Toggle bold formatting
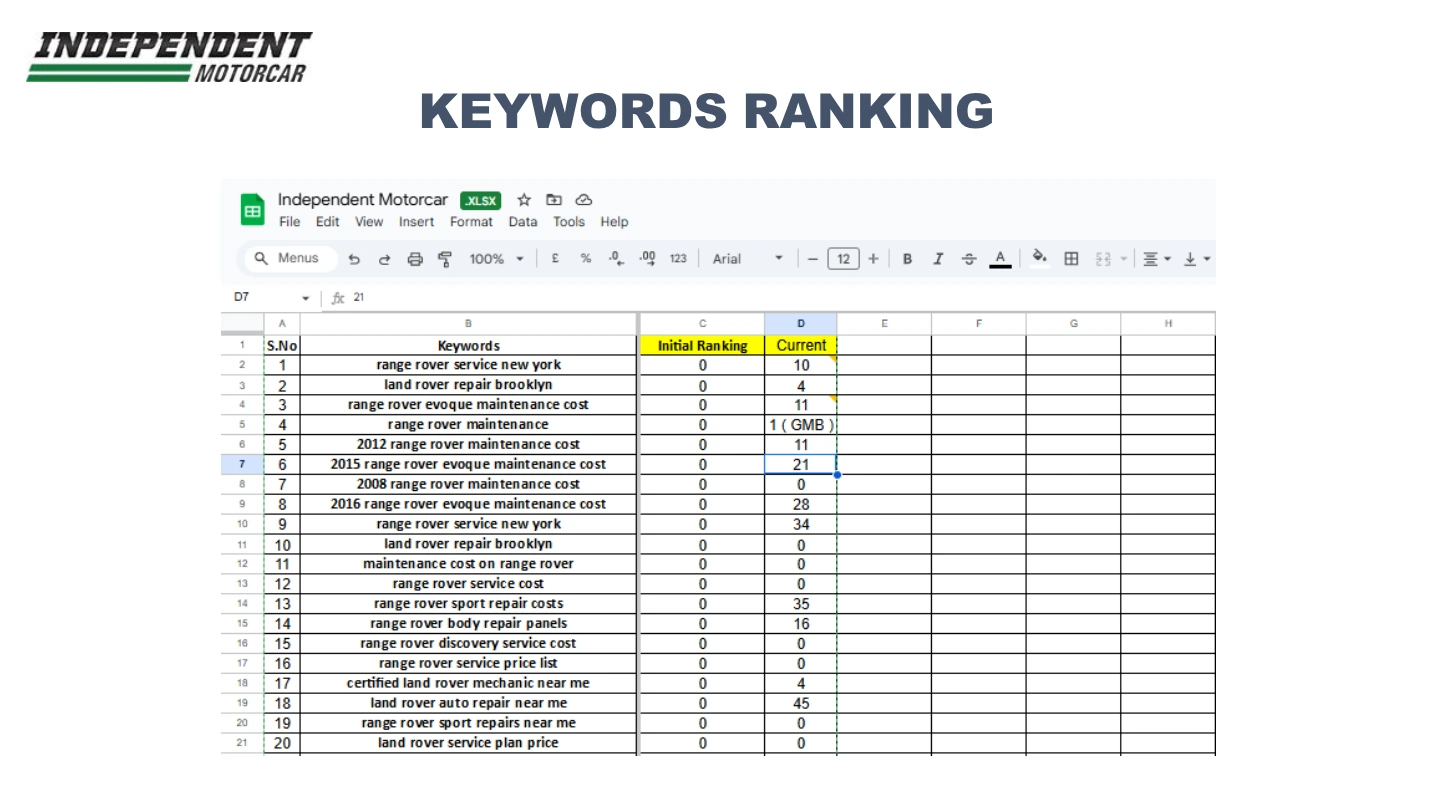 (907, 259)
